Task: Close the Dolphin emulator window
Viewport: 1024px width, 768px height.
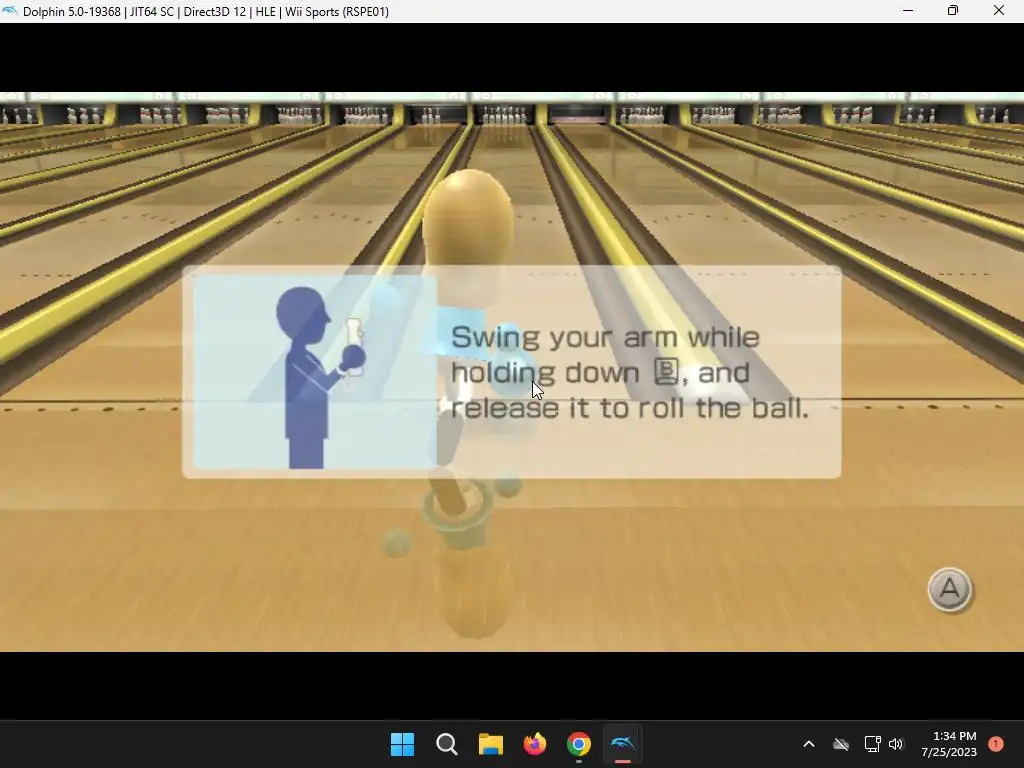Action: tap(999, 11)
